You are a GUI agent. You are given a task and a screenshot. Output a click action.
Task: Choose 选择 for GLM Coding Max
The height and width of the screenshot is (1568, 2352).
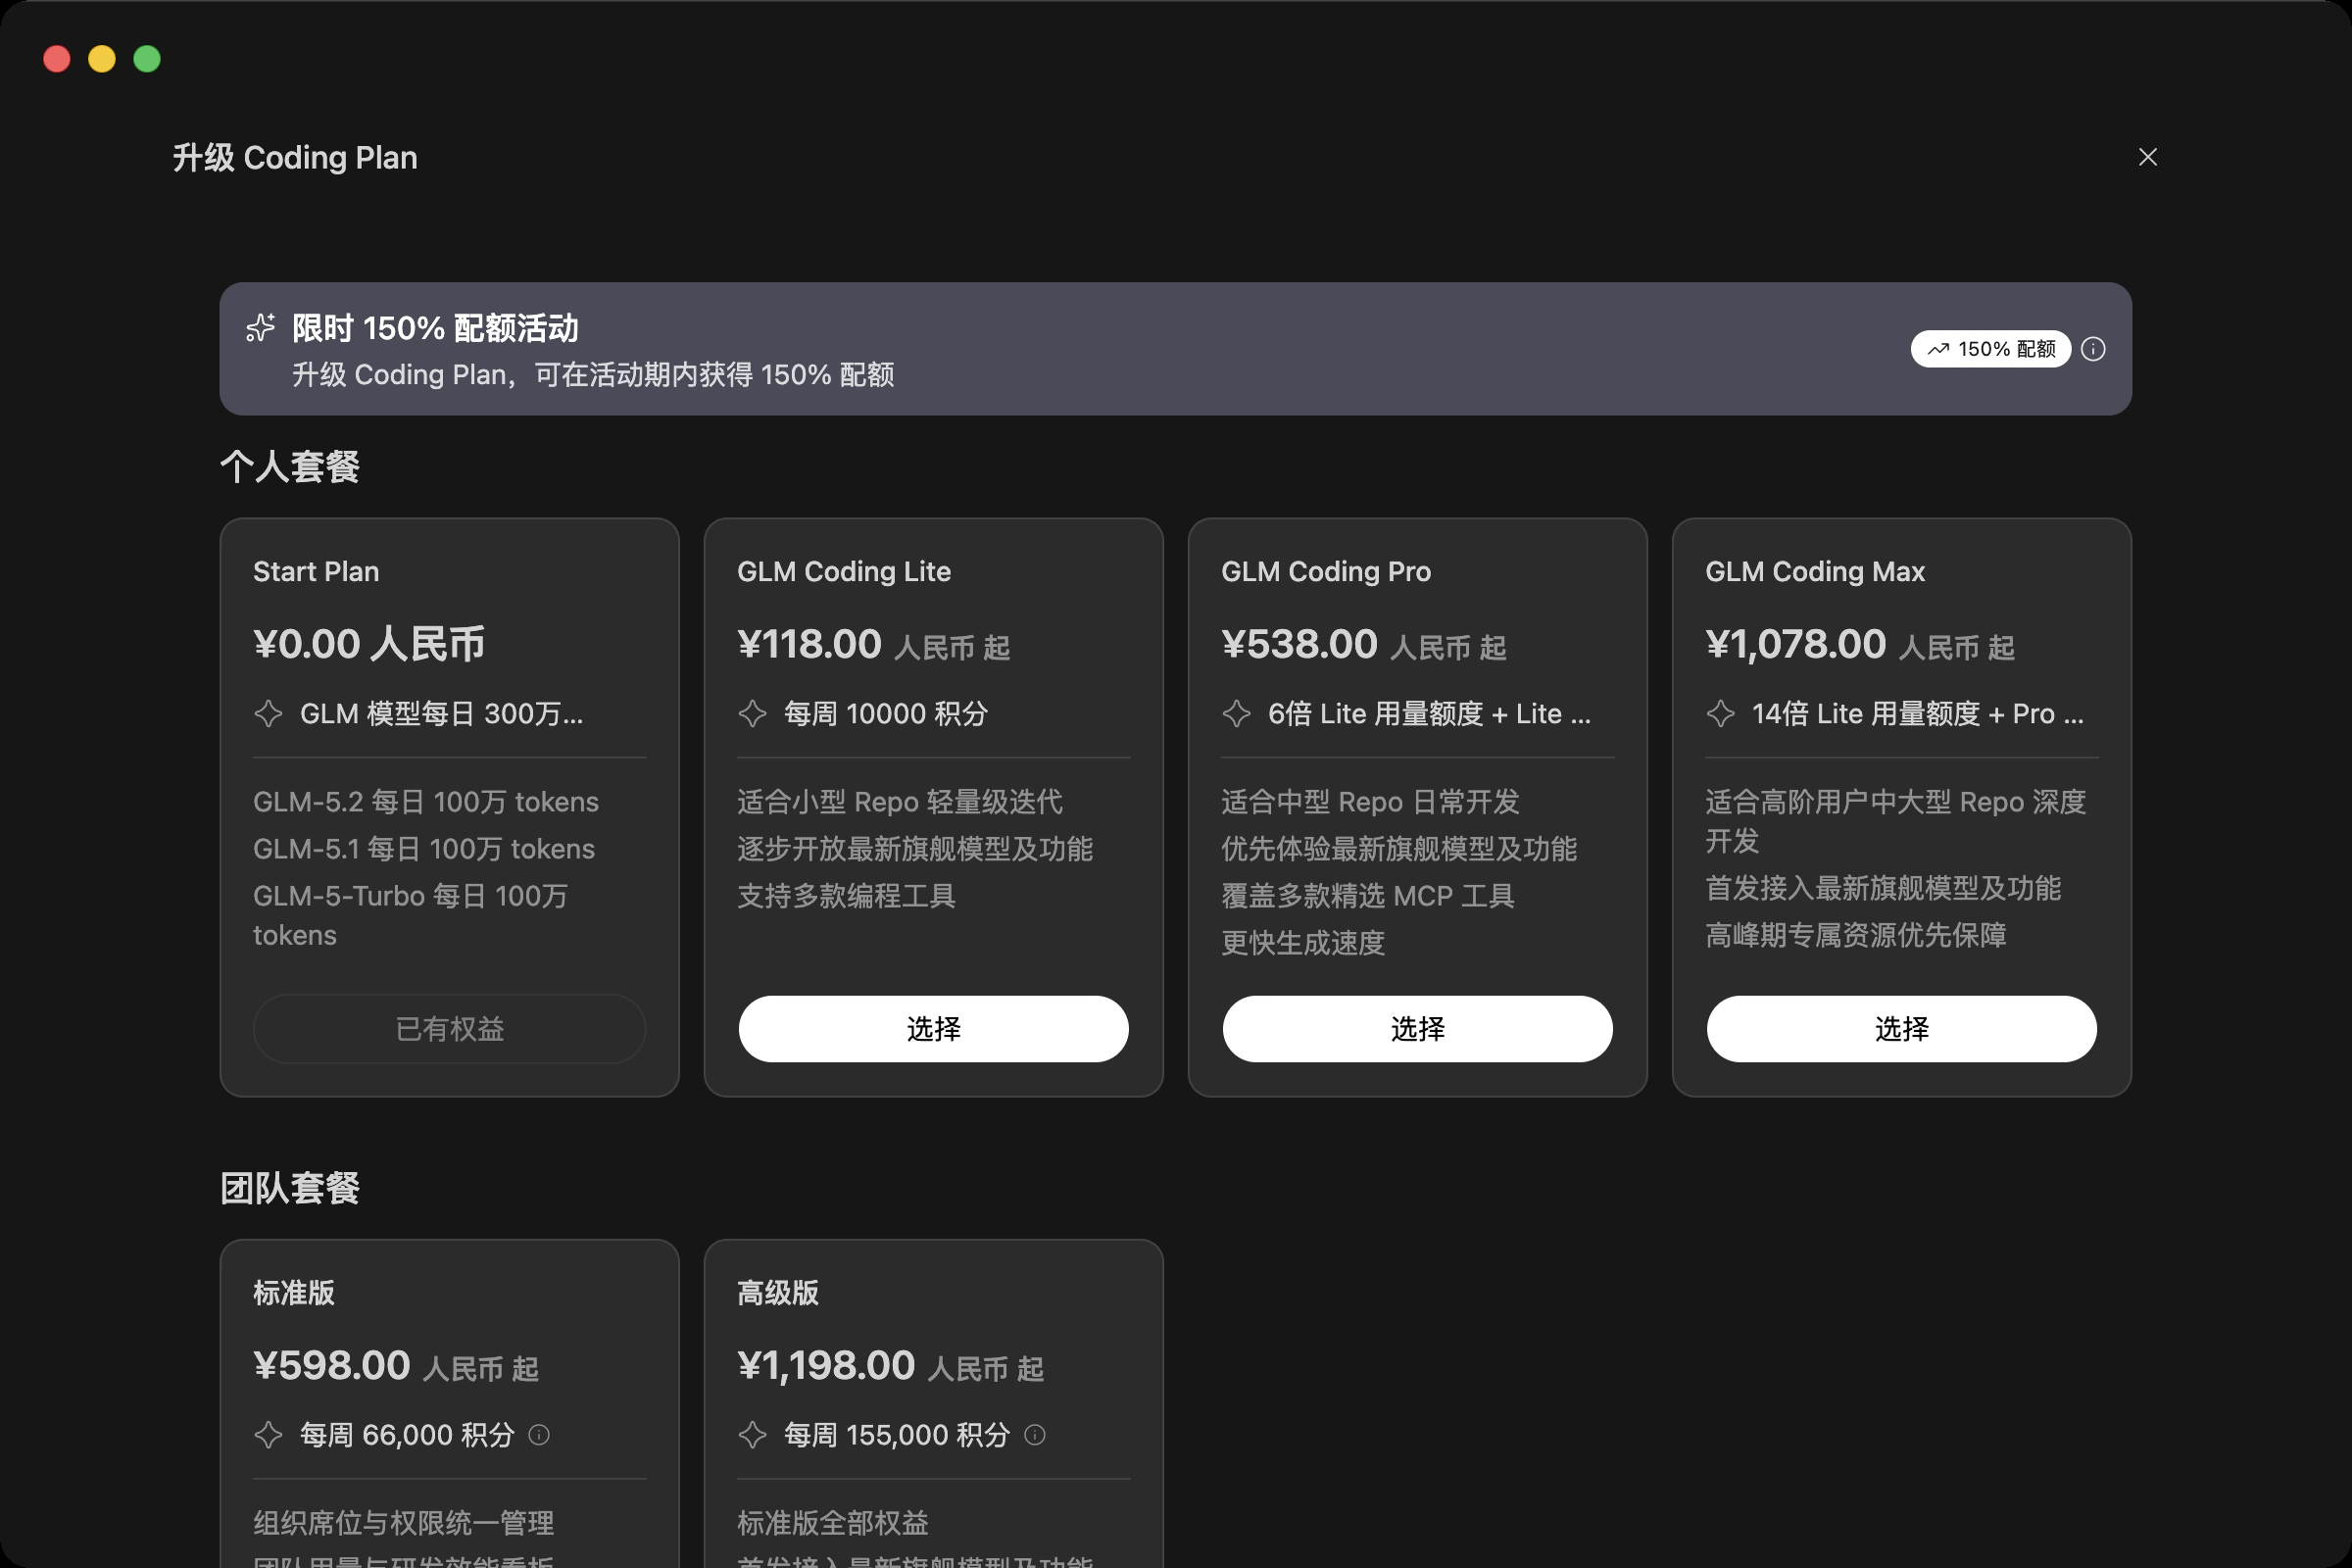click(1902, 1029)
